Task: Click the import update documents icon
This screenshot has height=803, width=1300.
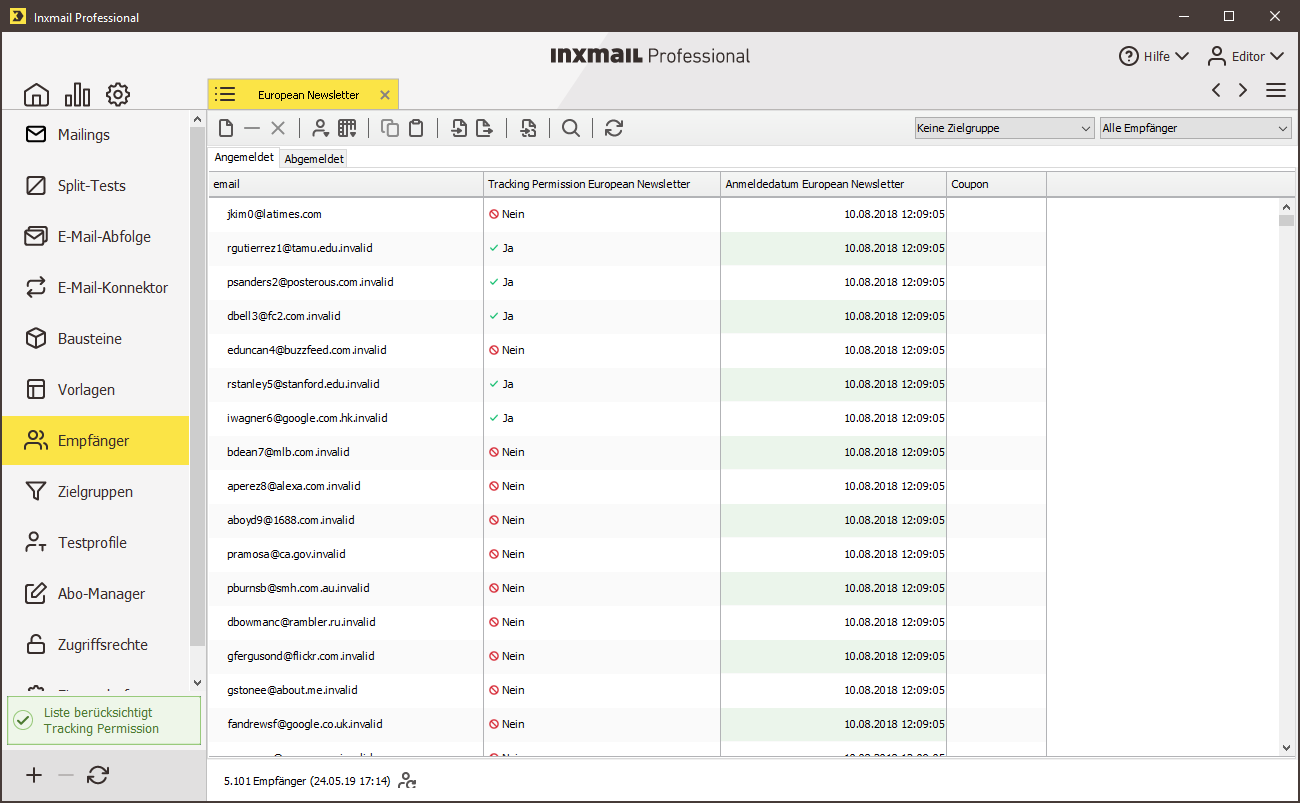Action: (528, 128)
